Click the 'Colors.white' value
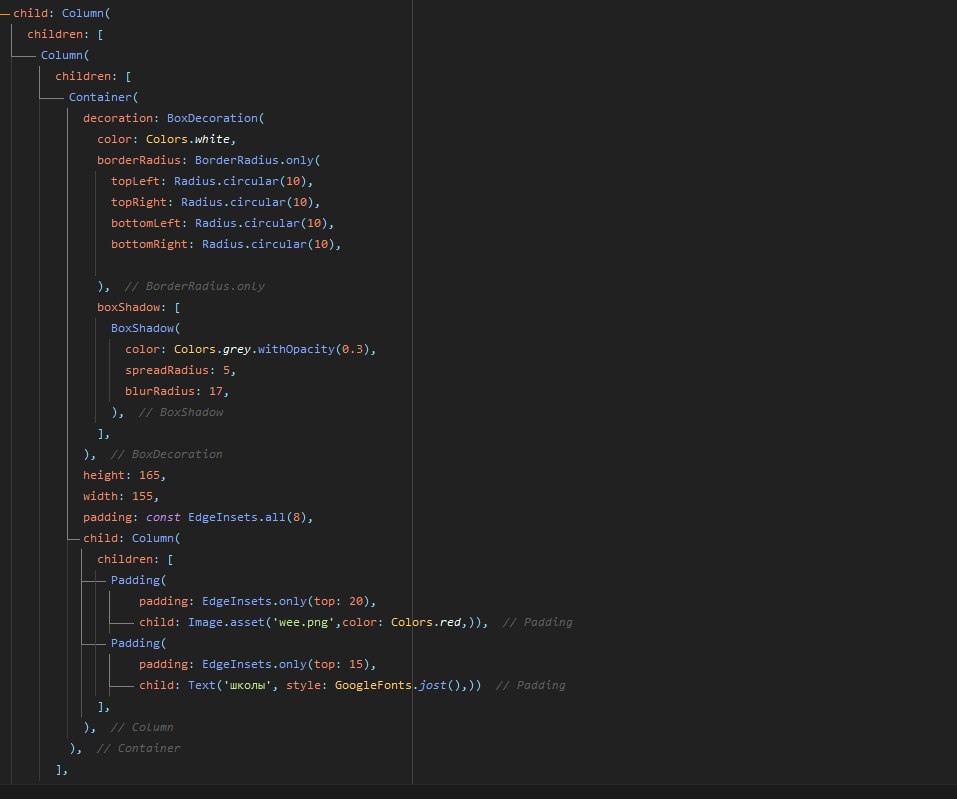 (187, 139)
